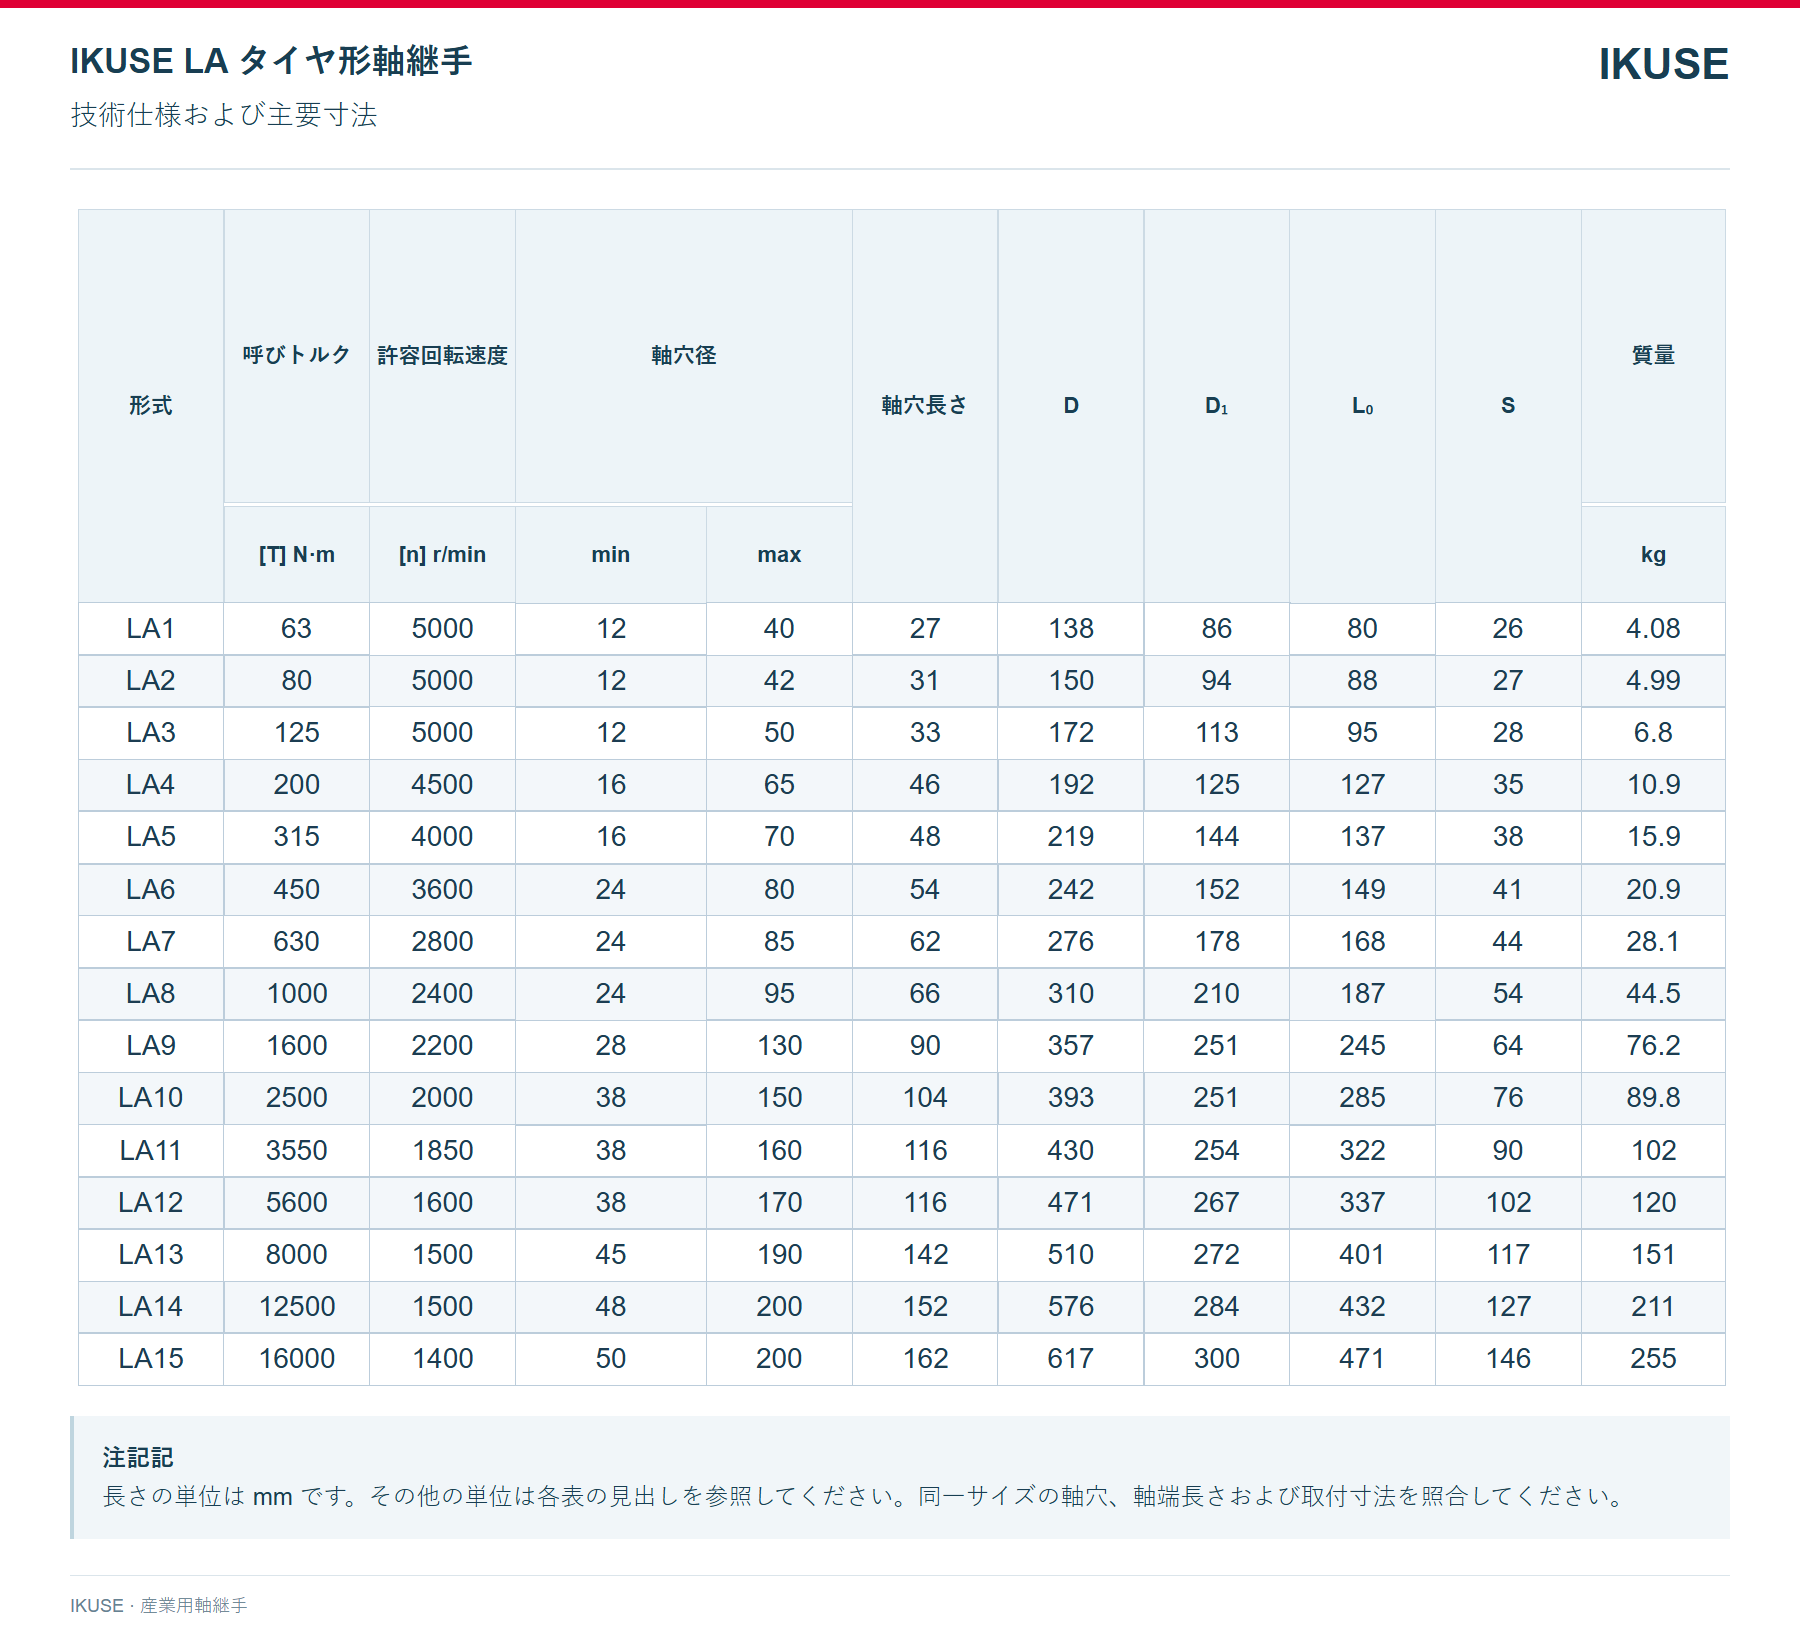Click the 形式 column header

click(x=151, y=405)
